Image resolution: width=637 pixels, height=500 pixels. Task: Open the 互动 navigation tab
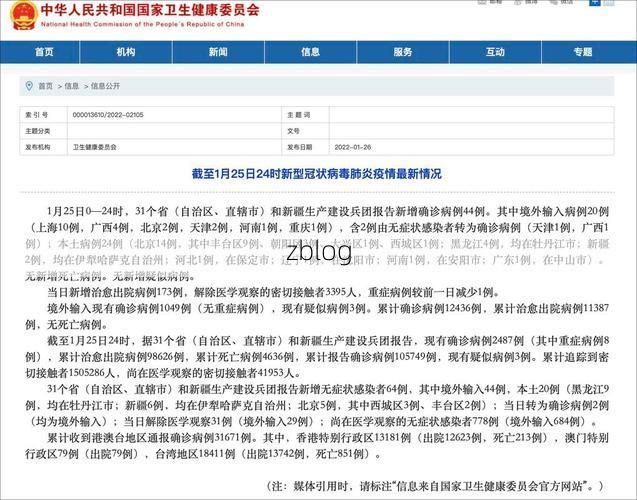click(497, 52)
